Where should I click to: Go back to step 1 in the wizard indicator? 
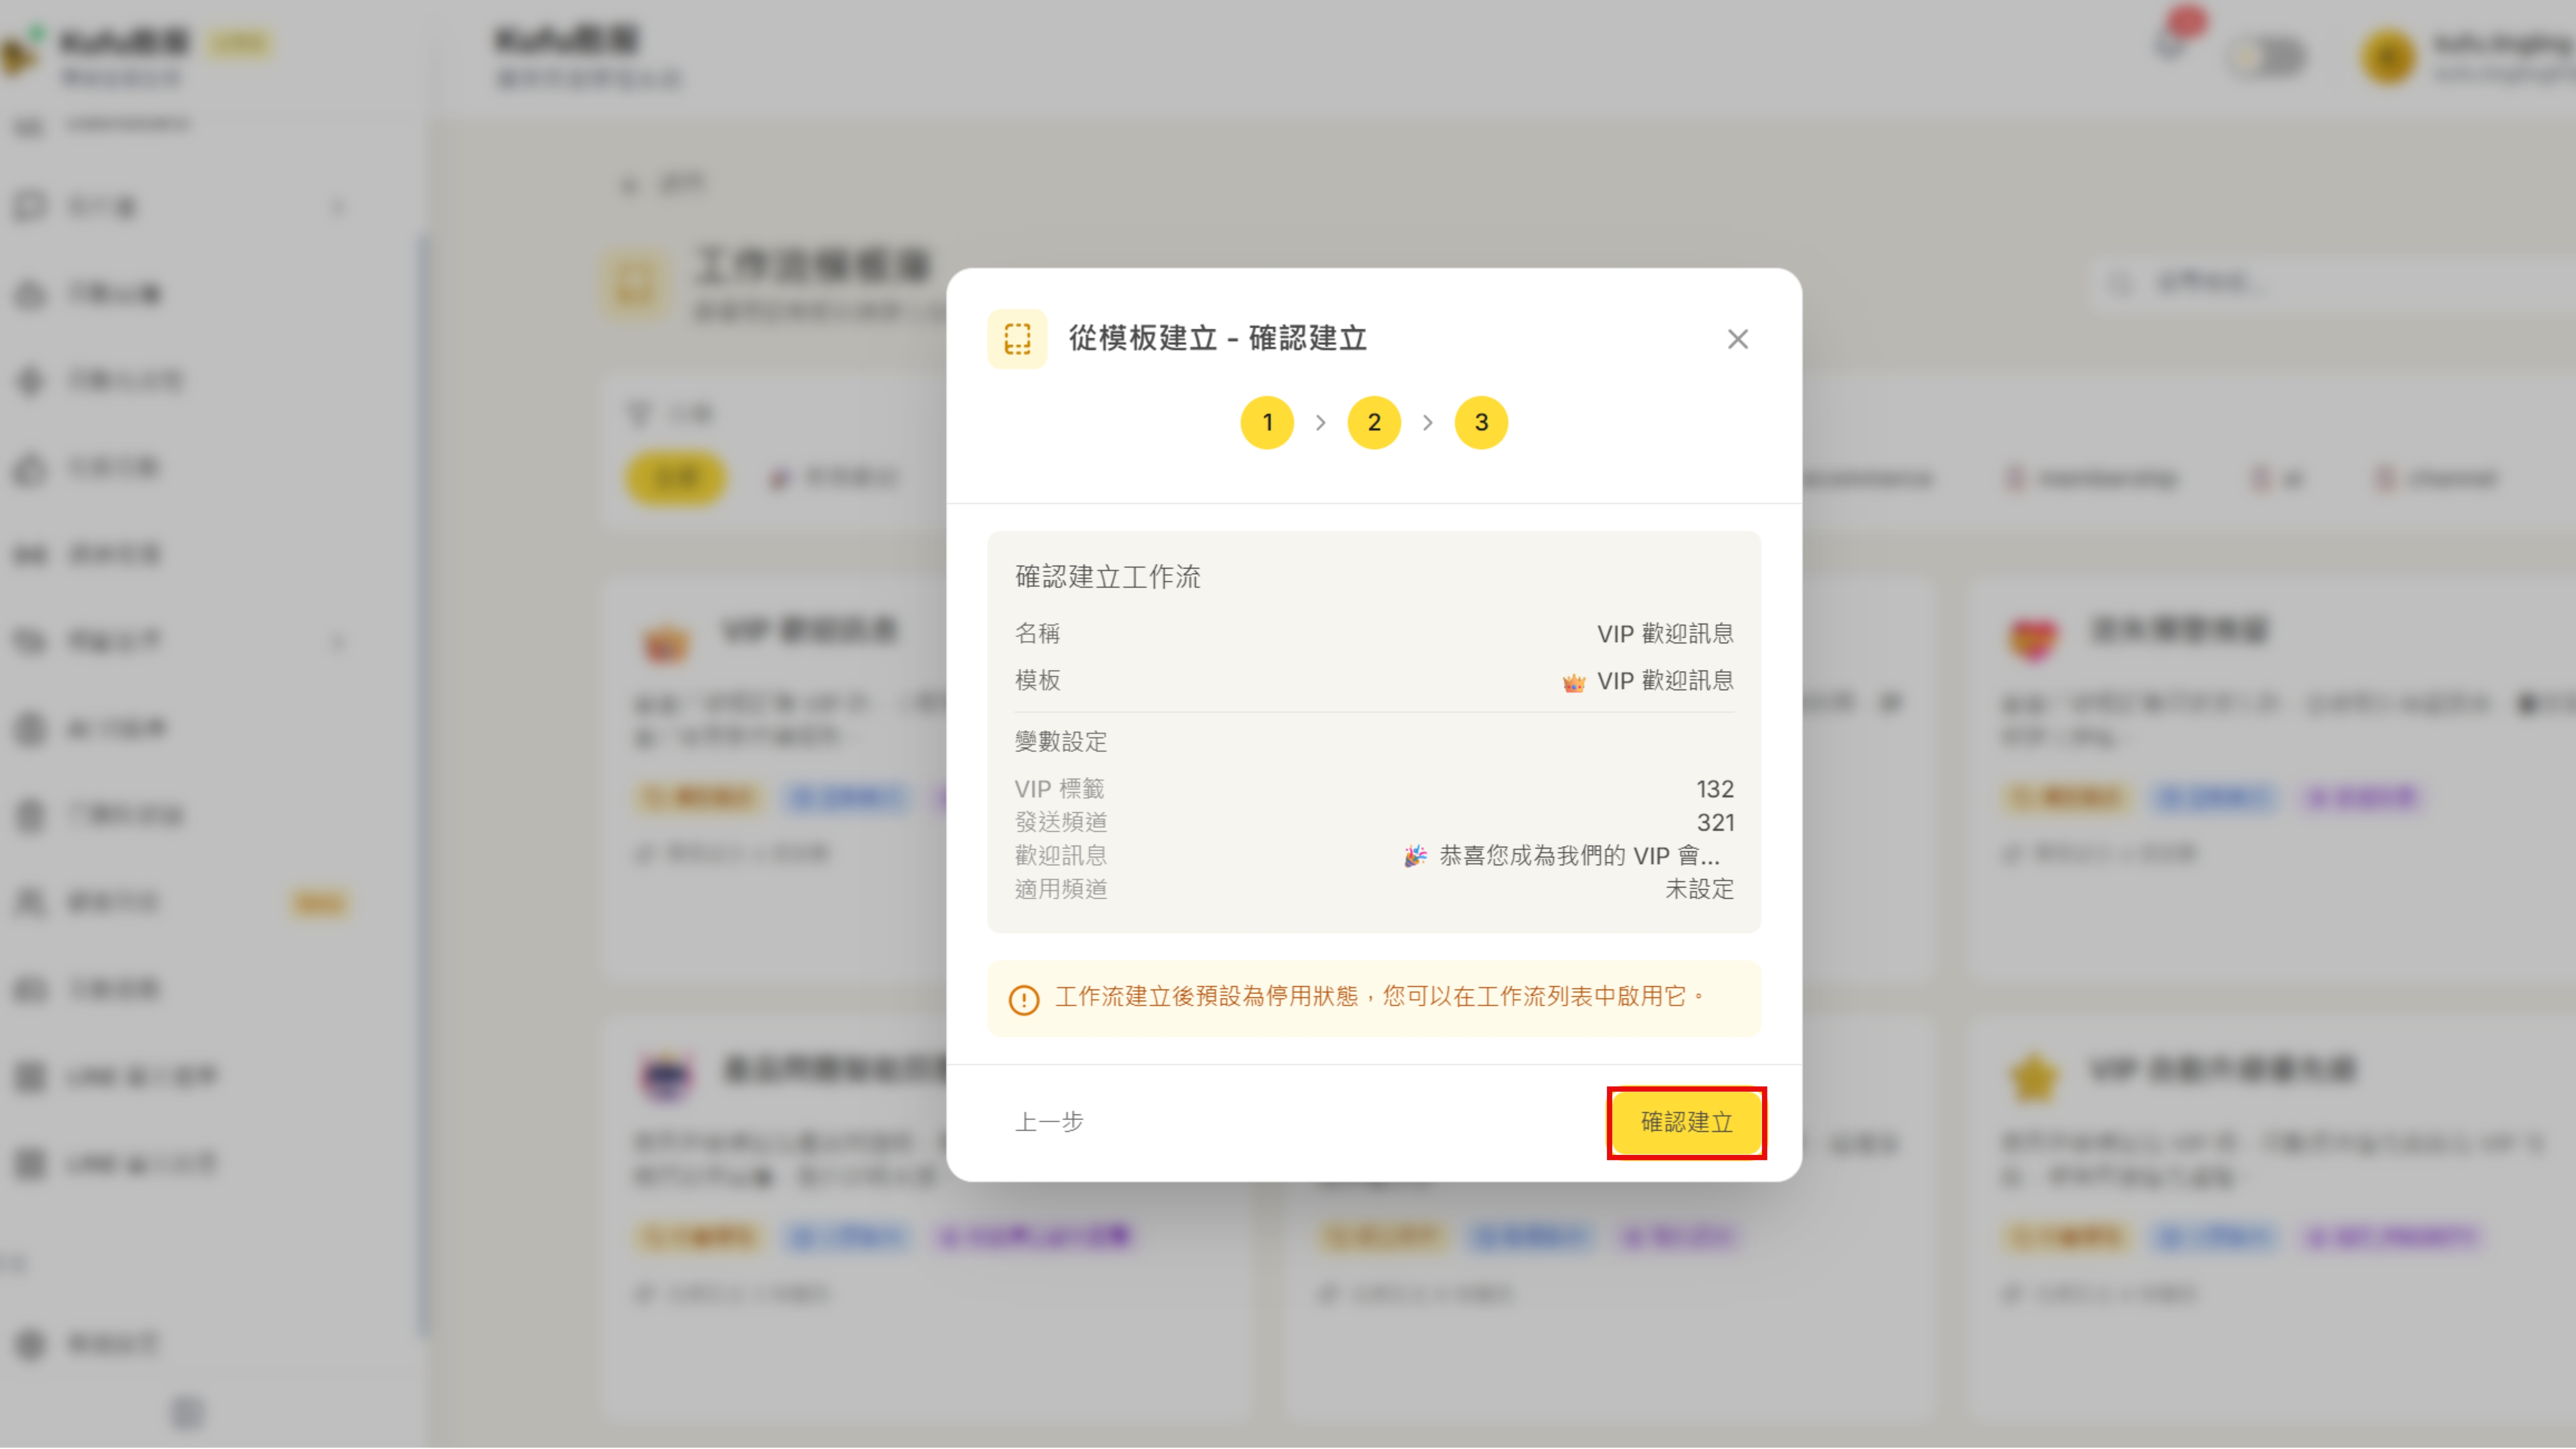[1268, 422]
